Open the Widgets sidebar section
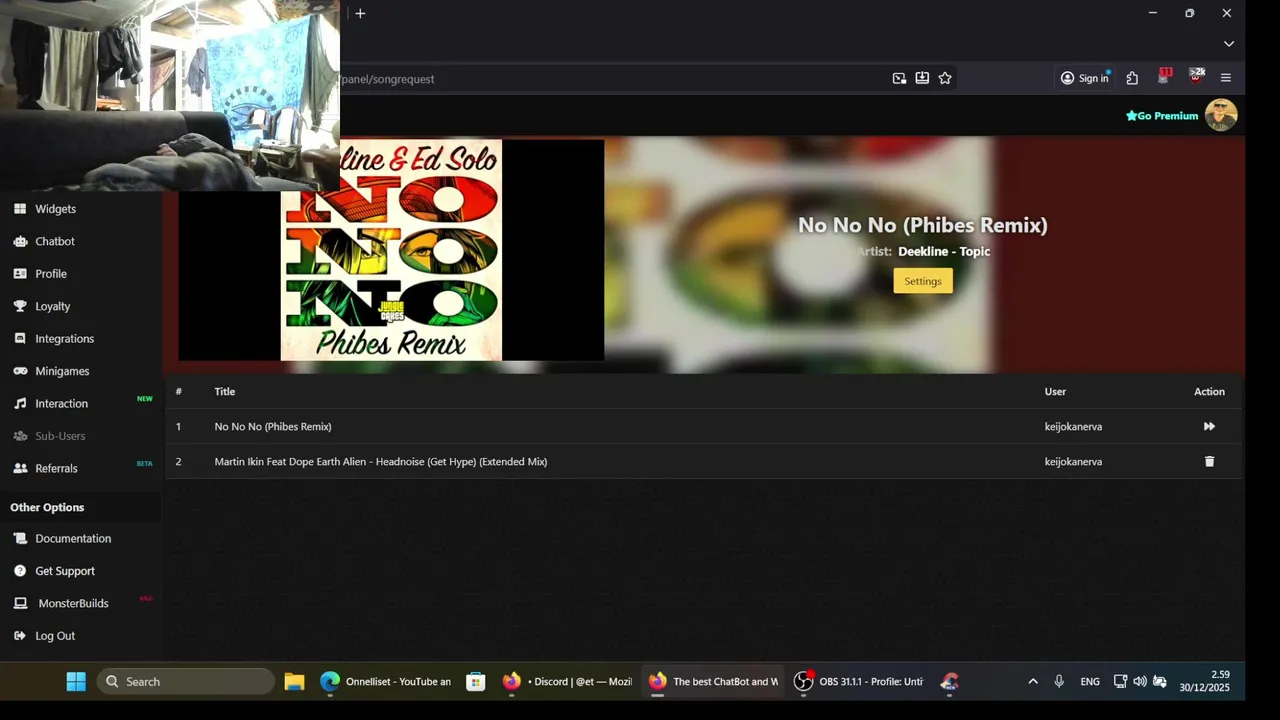The height and width of the screenshot is (720, 1280). click(x=55, y=209)
